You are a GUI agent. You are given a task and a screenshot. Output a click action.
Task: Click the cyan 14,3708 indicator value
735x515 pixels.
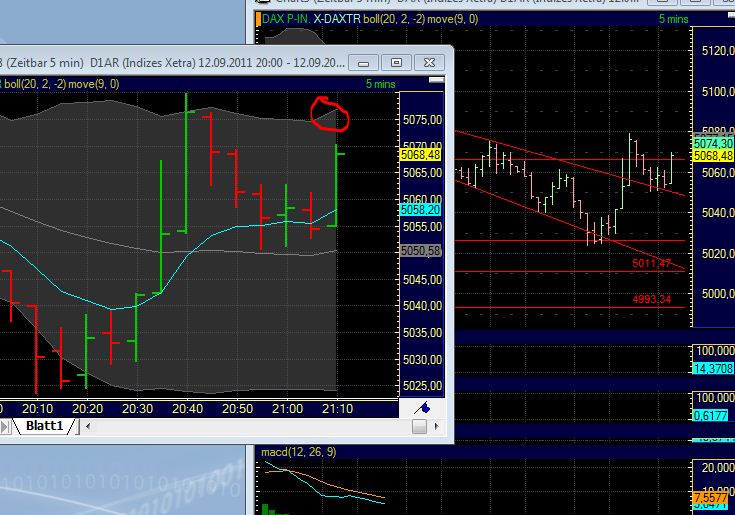(713, 369)
